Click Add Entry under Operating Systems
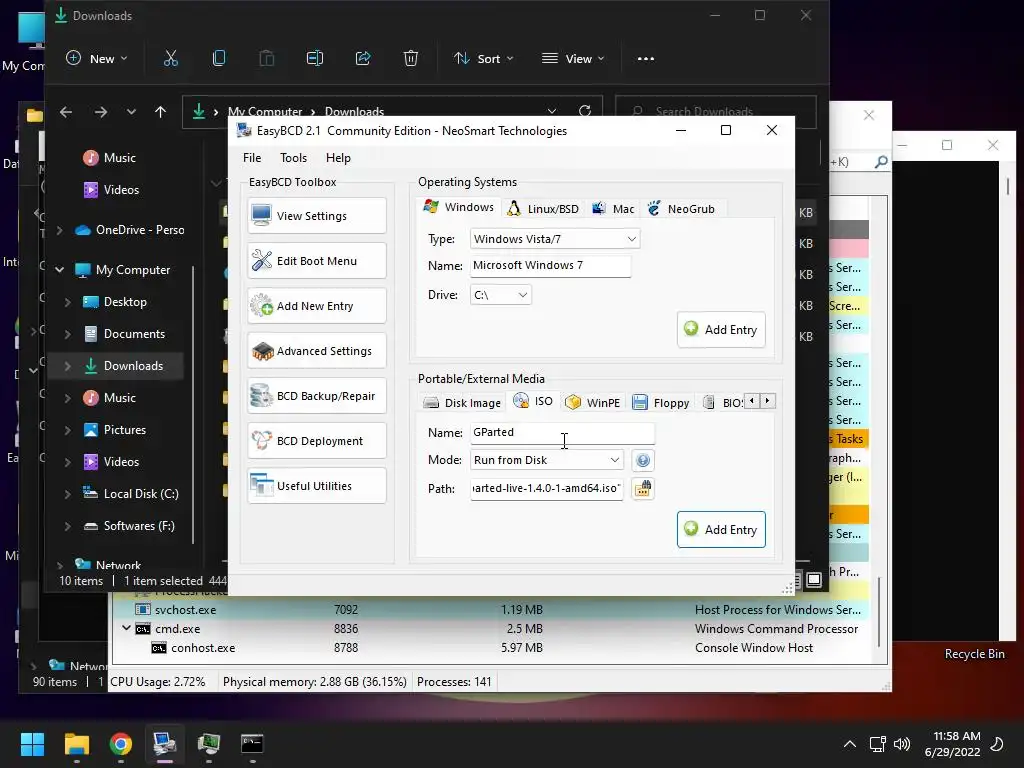Viewport: 1024px width, 768px height. [721, 330]
